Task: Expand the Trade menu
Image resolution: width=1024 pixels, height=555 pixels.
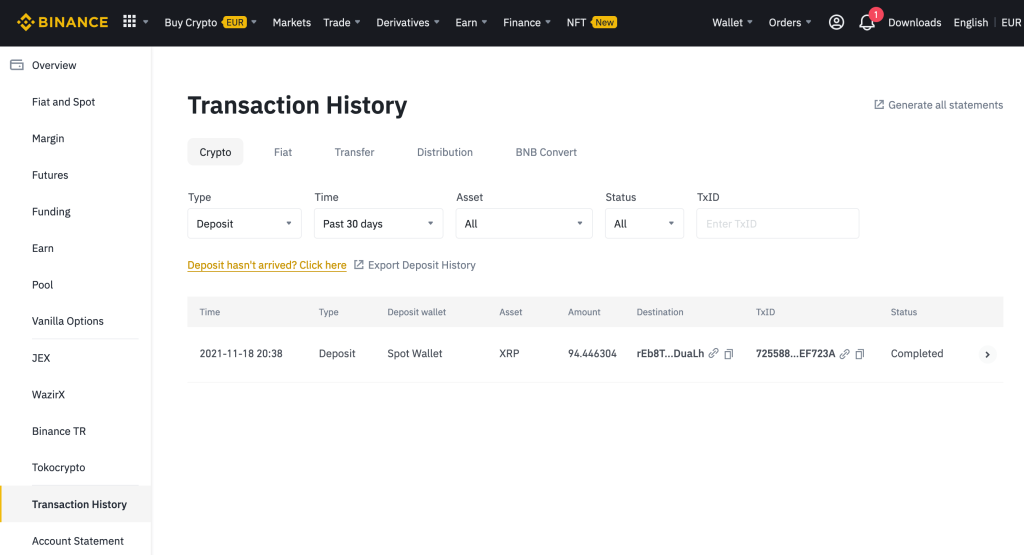Action: tap(342, 22)
